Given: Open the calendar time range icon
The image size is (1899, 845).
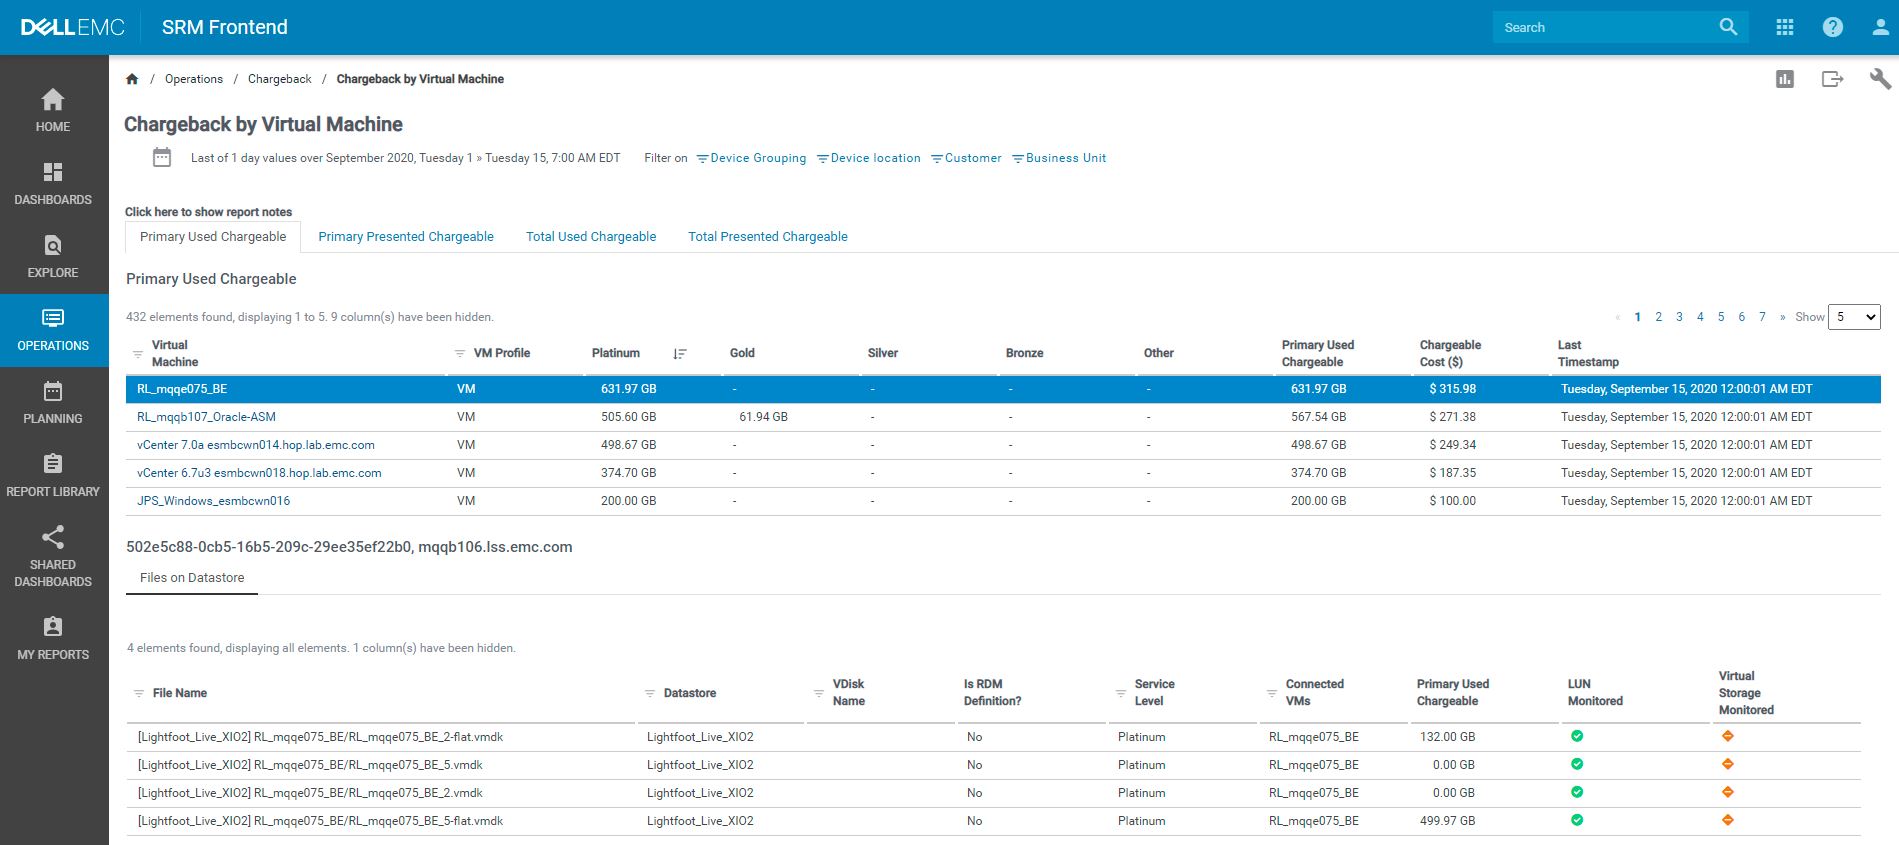Looking at the screenshot, I should (162, 157).
